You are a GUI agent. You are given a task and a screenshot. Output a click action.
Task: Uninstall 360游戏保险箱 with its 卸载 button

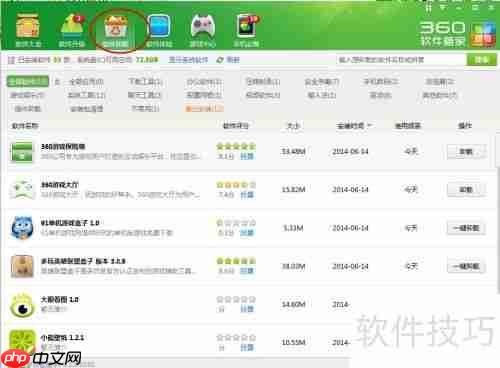point(466,152)
